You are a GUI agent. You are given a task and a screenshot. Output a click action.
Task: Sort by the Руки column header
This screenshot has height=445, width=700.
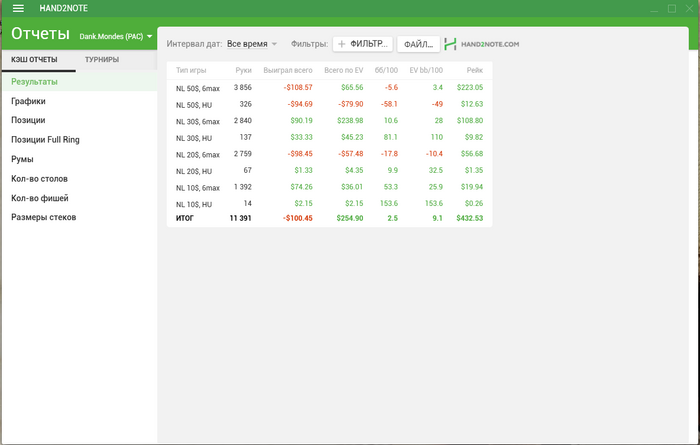(x=243, y=70)
